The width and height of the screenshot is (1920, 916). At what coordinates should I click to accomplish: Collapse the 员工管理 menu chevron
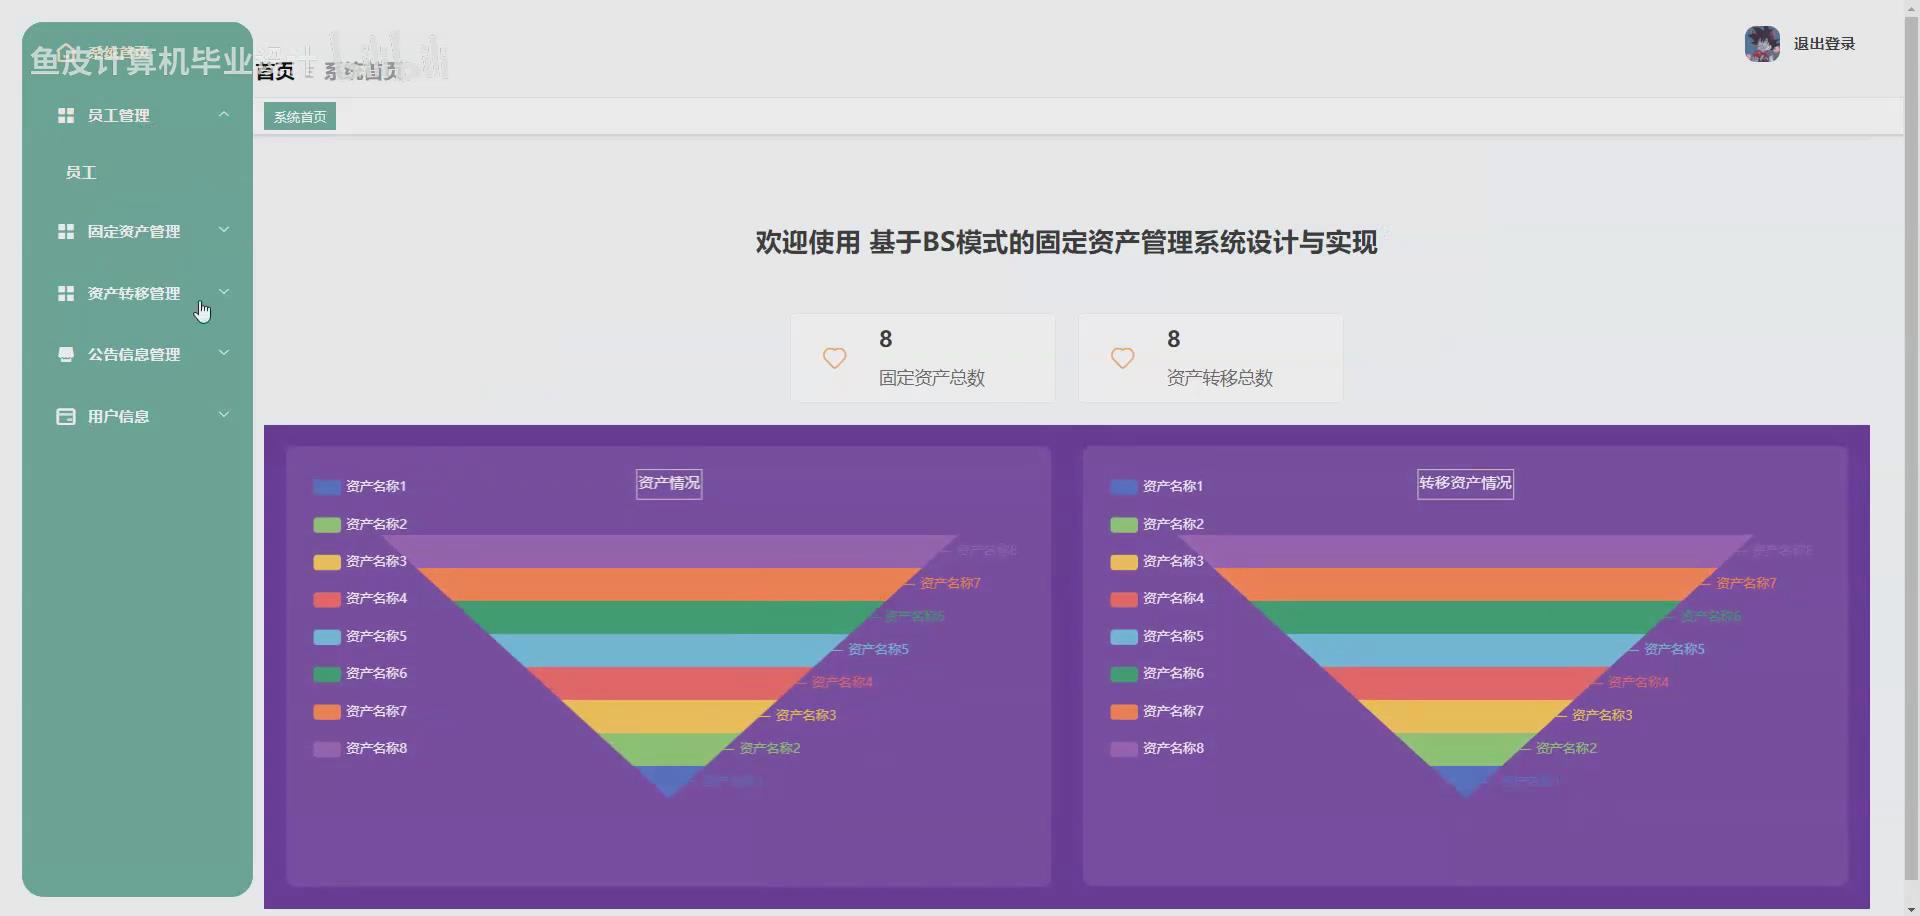tap(224, 115)
